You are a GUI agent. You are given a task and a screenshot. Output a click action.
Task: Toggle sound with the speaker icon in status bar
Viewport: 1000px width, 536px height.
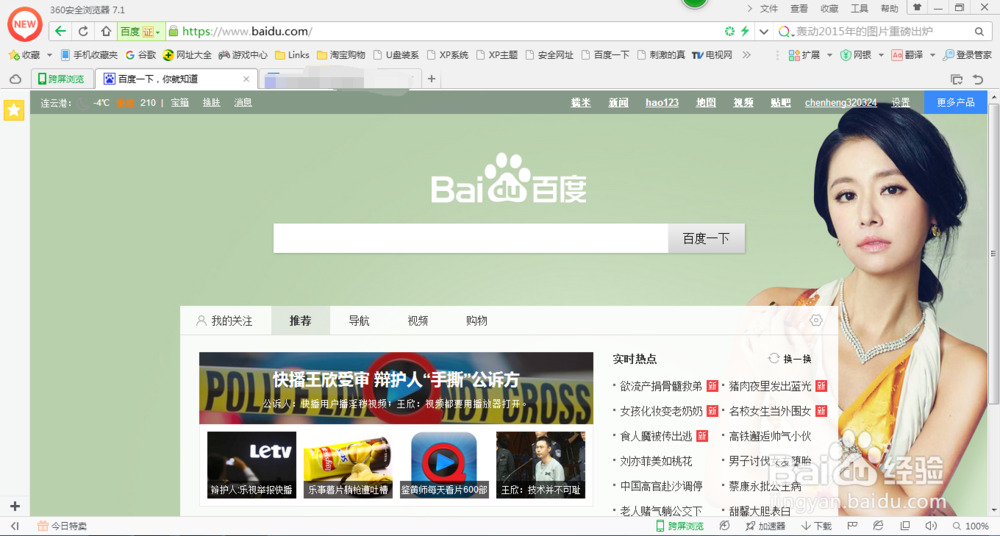[931, 526]
